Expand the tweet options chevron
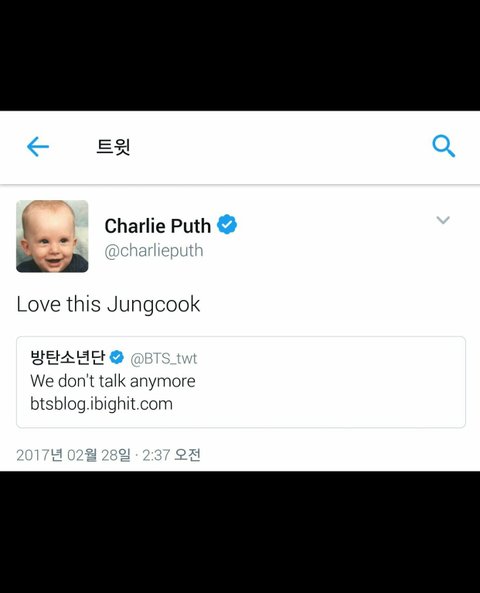The height and width of the screenshot is (593, 480). click(443, 220)
